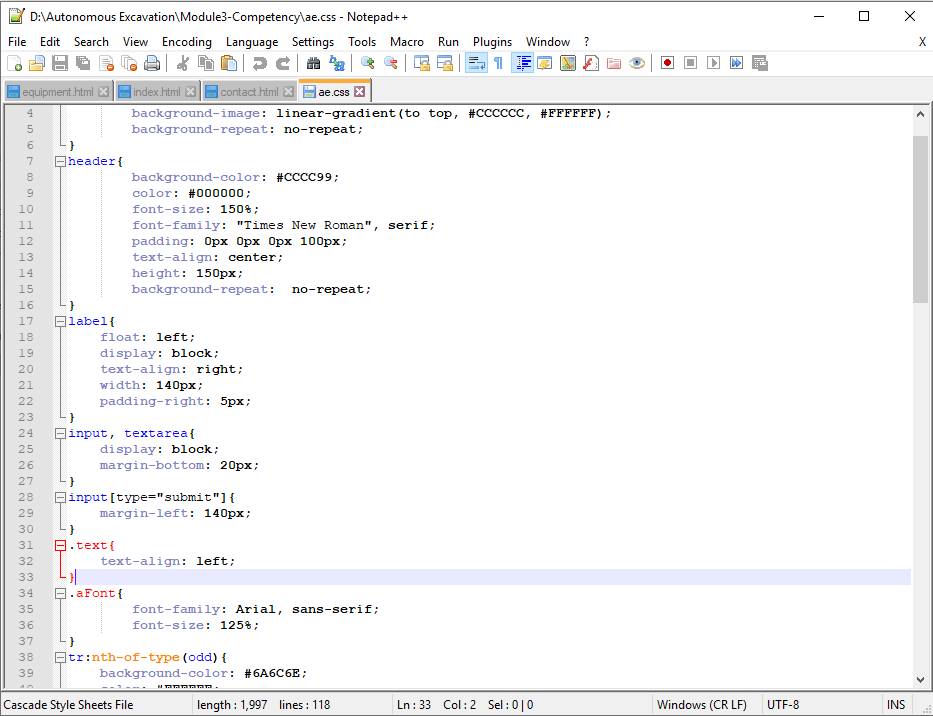The height and width of the screenshot is (716, 933).
Task: Collapse the .text rule fold marker
Action: (60, 545)
